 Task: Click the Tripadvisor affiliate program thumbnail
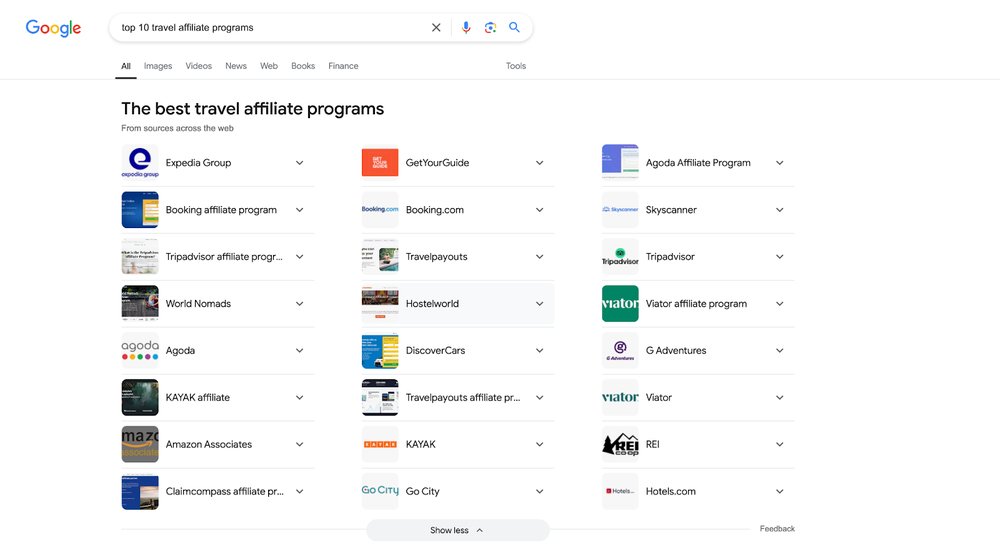click(x=140, y=256)
